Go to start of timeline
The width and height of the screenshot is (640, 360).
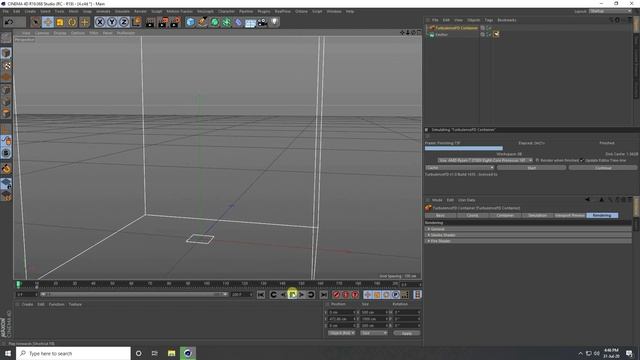coord(261,295)
